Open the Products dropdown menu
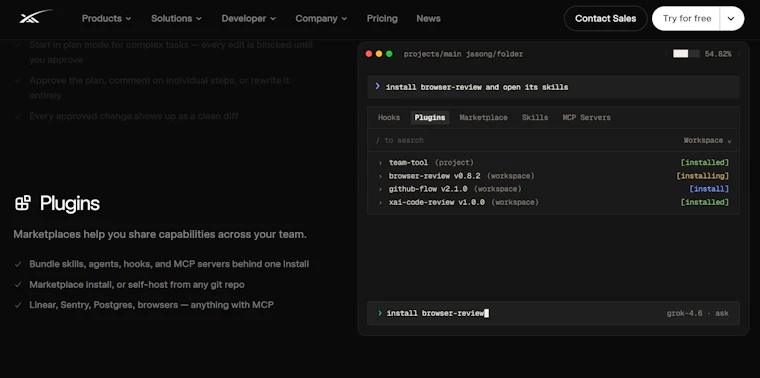 (x=106, y=18)
